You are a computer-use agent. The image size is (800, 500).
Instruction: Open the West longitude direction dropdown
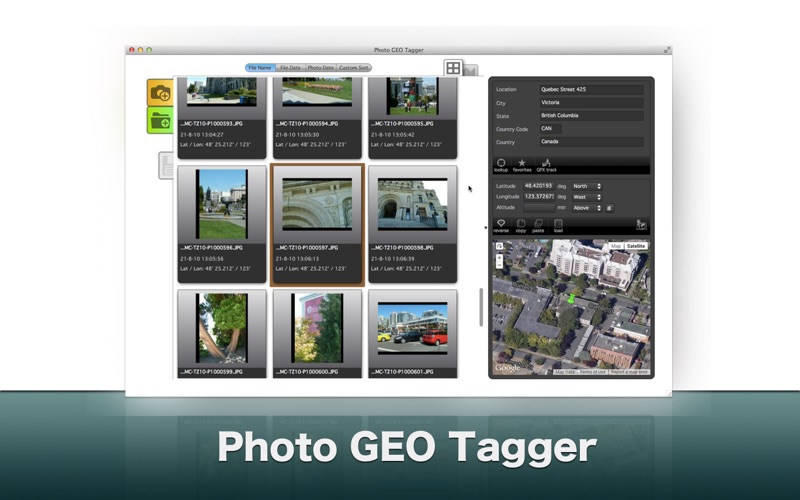tap(587, 197)
